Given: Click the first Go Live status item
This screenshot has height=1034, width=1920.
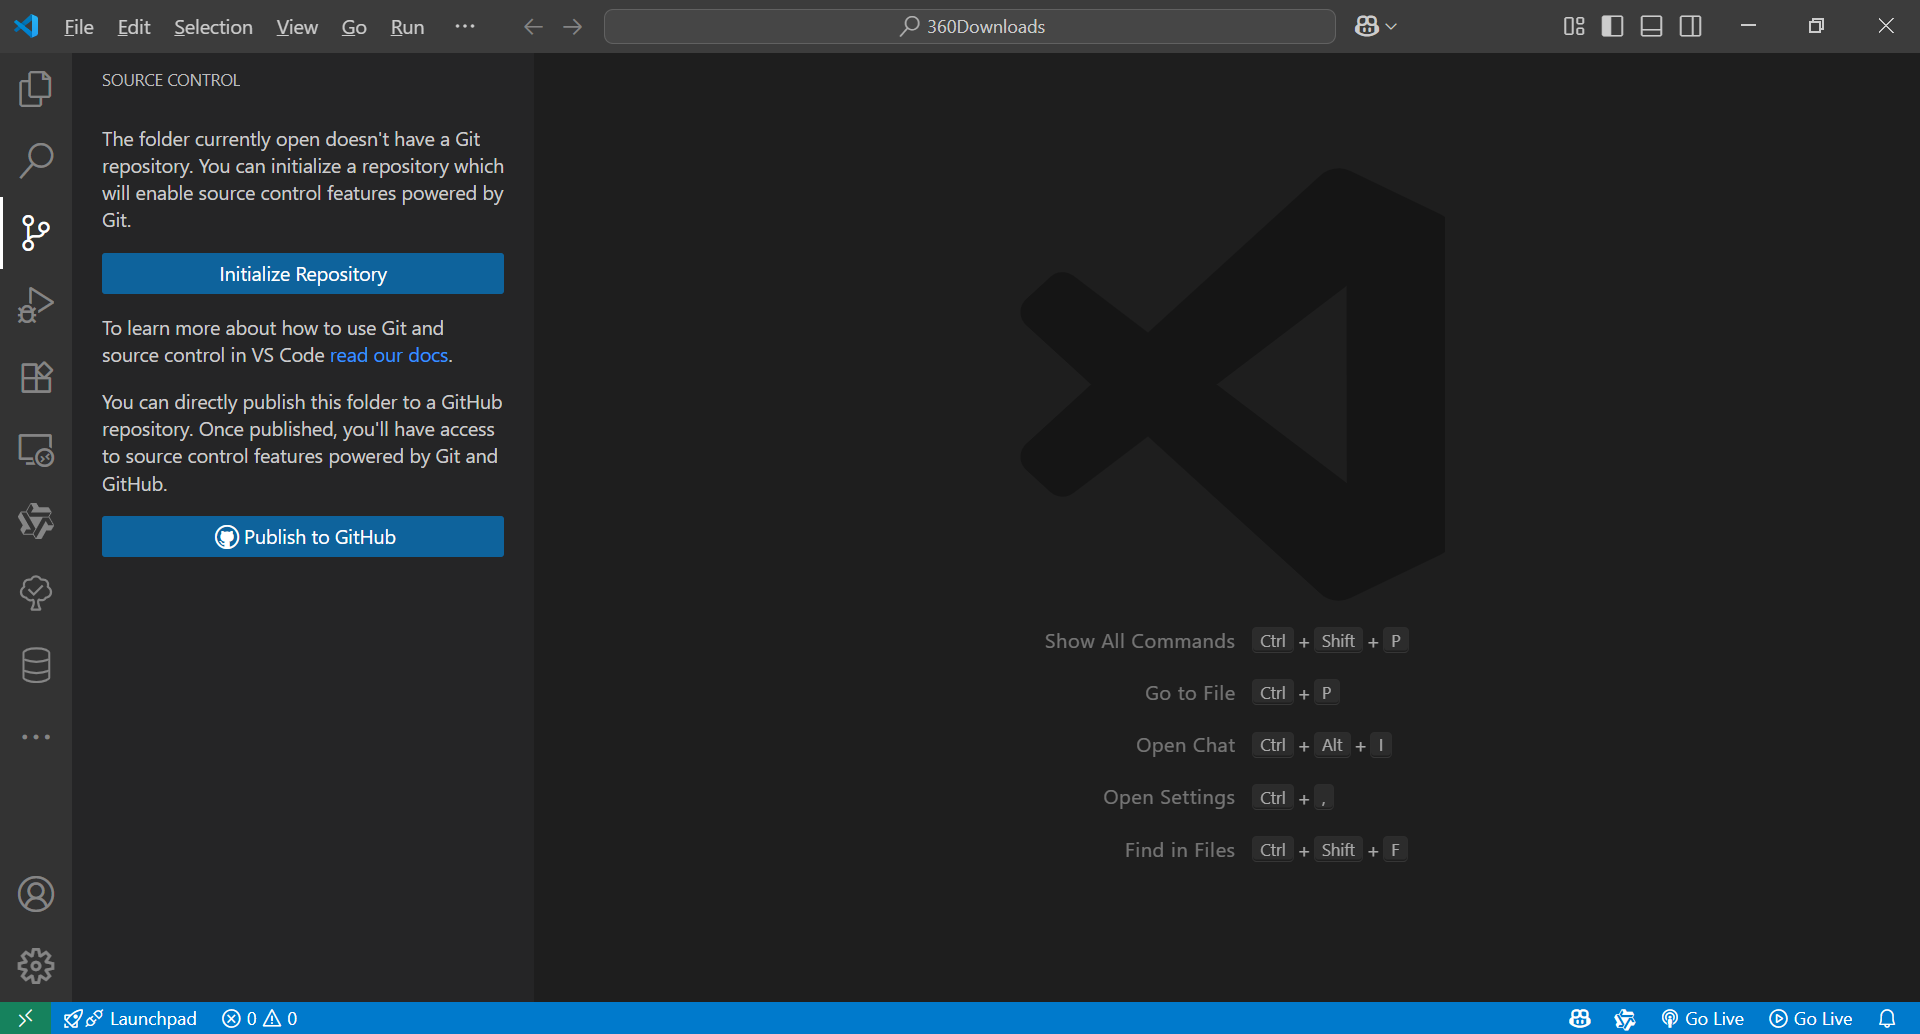Looking at the screenshot, I should pos(1703,1018).
